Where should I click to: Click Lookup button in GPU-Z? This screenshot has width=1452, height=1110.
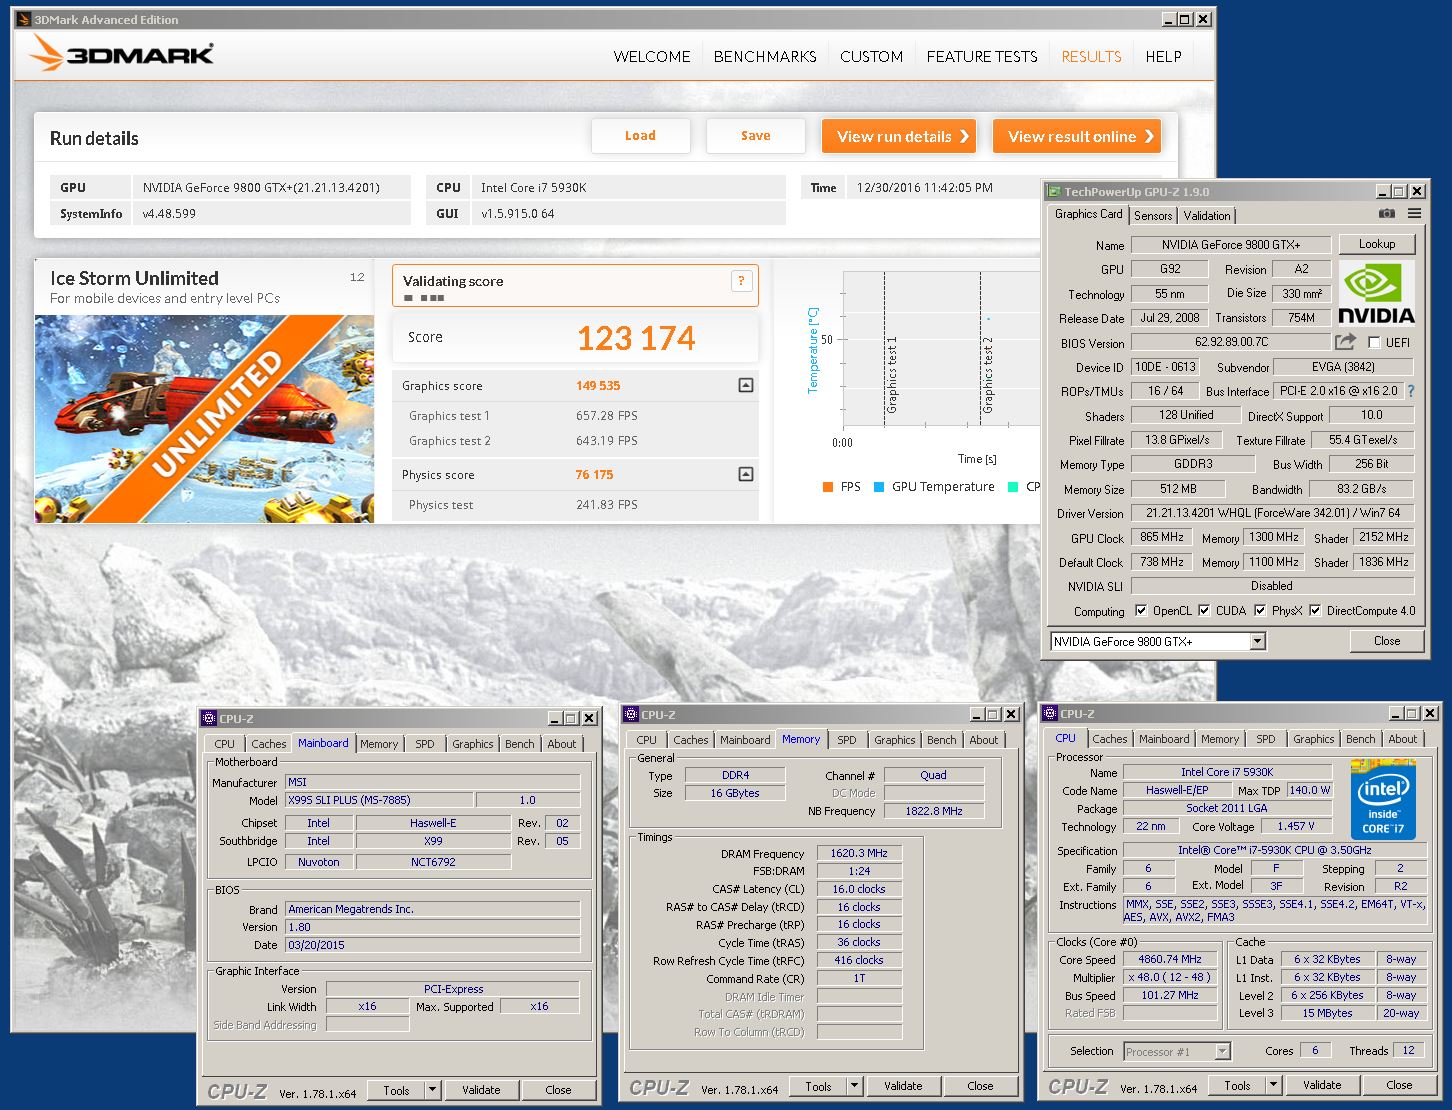click(1377, 244)
